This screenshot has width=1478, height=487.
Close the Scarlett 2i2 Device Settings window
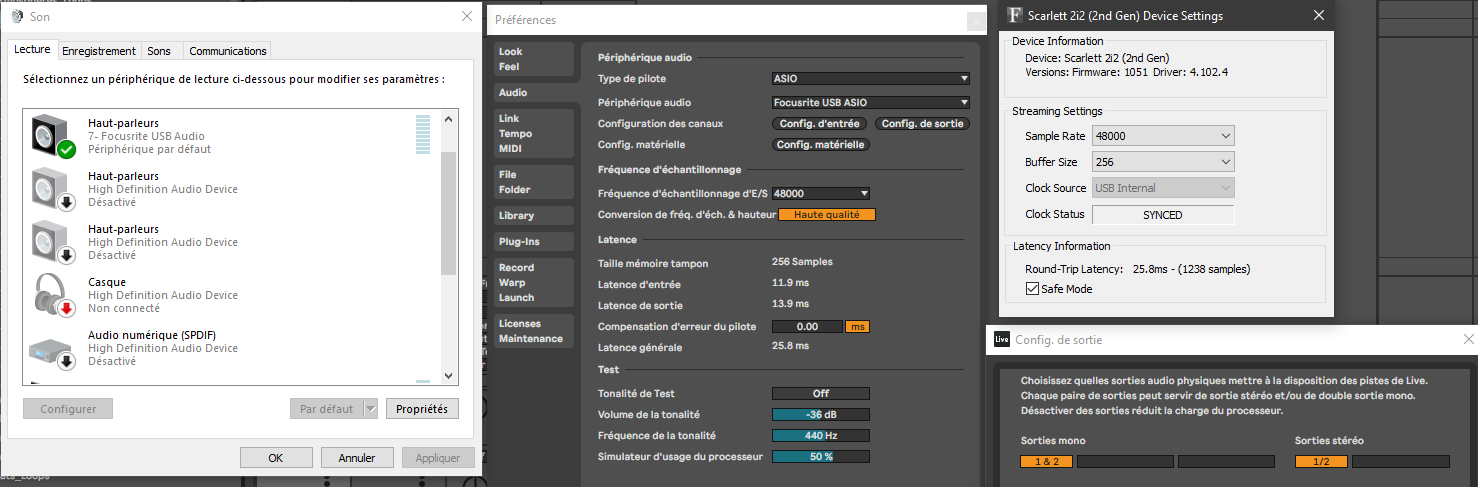pos(1319,15)
